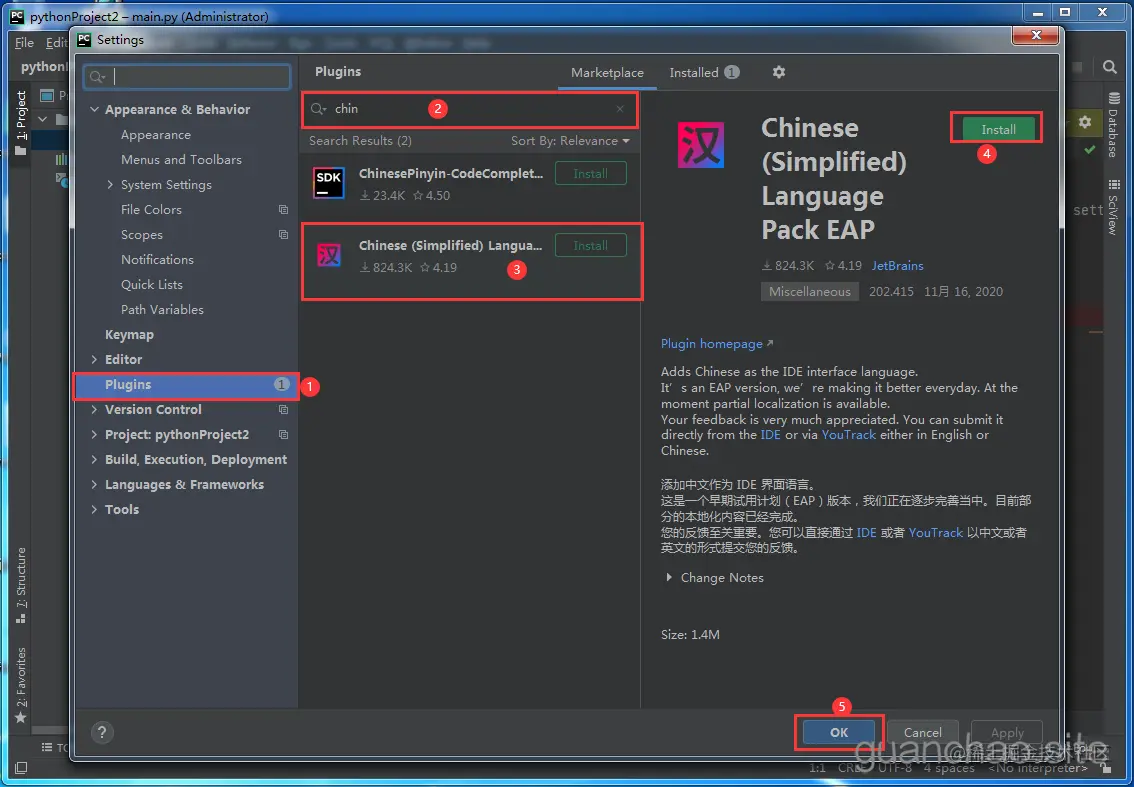Select the Appearance settings page
The width and height of the screenshot is (1134, 787).
(x=155, y=135)
